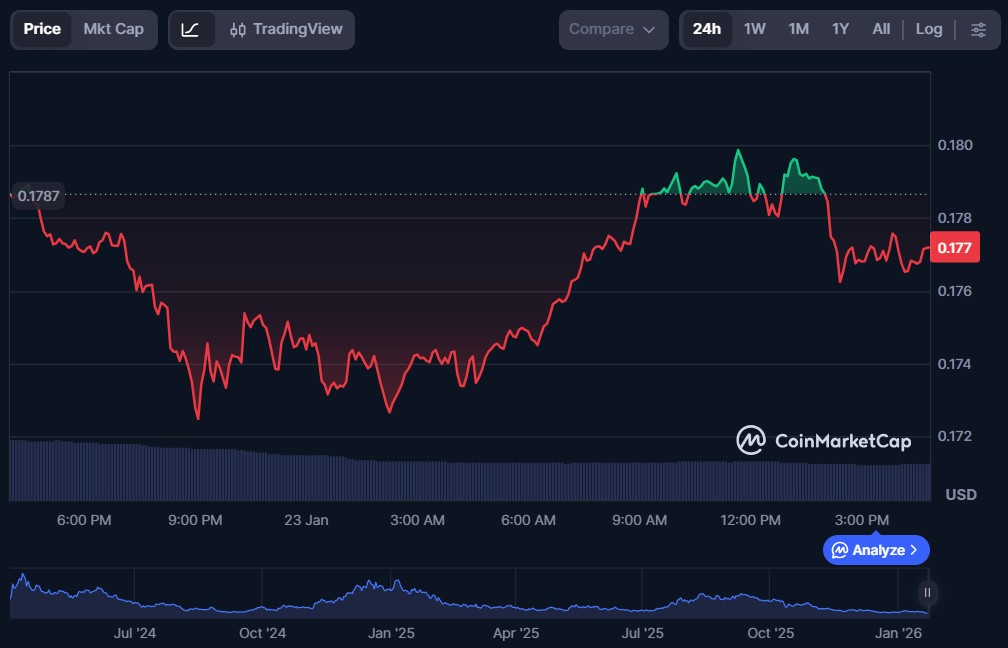Click the price peak near 12:00 PM
1008x648 pixels.
pos(739,151)
